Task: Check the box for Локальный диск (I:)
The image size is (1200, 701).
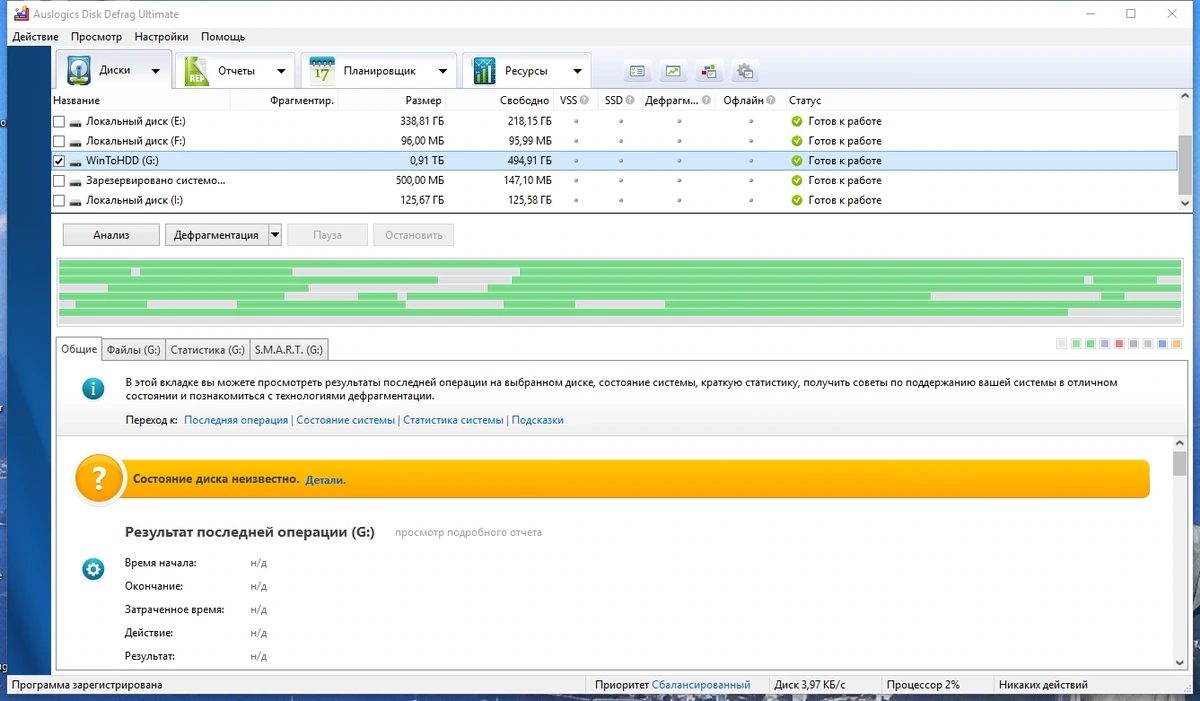Action: click(x=59, y=200)
